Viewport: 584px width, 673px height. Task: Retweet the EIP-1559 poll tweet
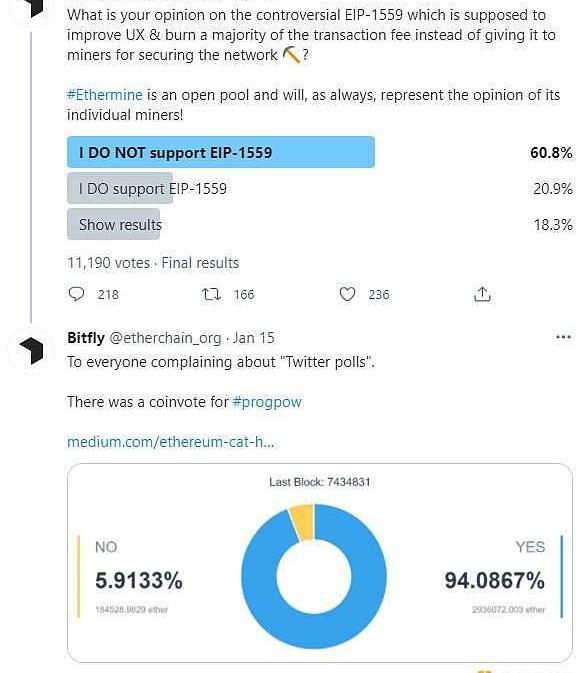click(211, 294)
